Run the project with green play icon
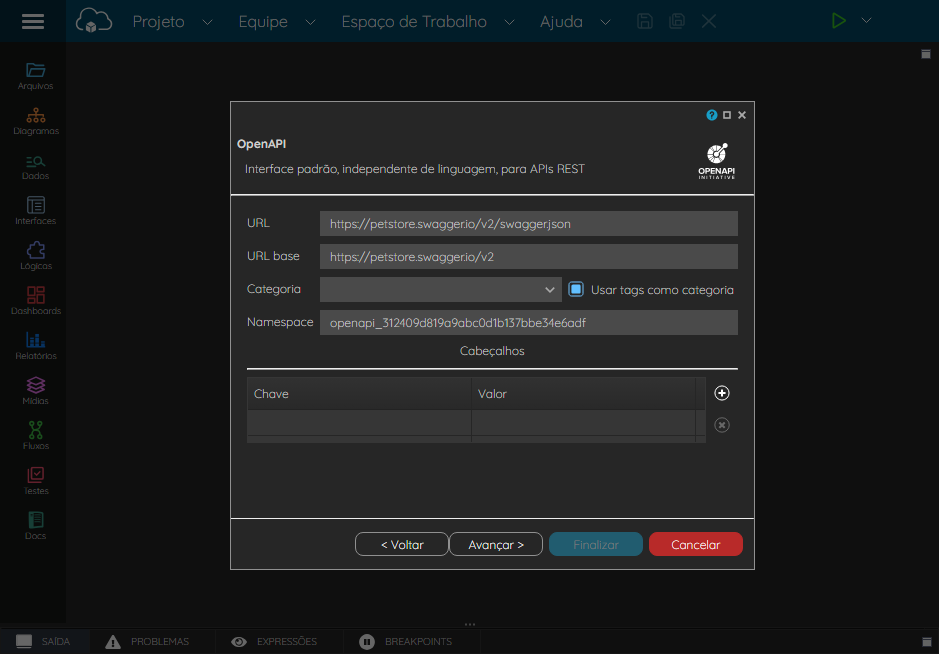 pos(838,20)
